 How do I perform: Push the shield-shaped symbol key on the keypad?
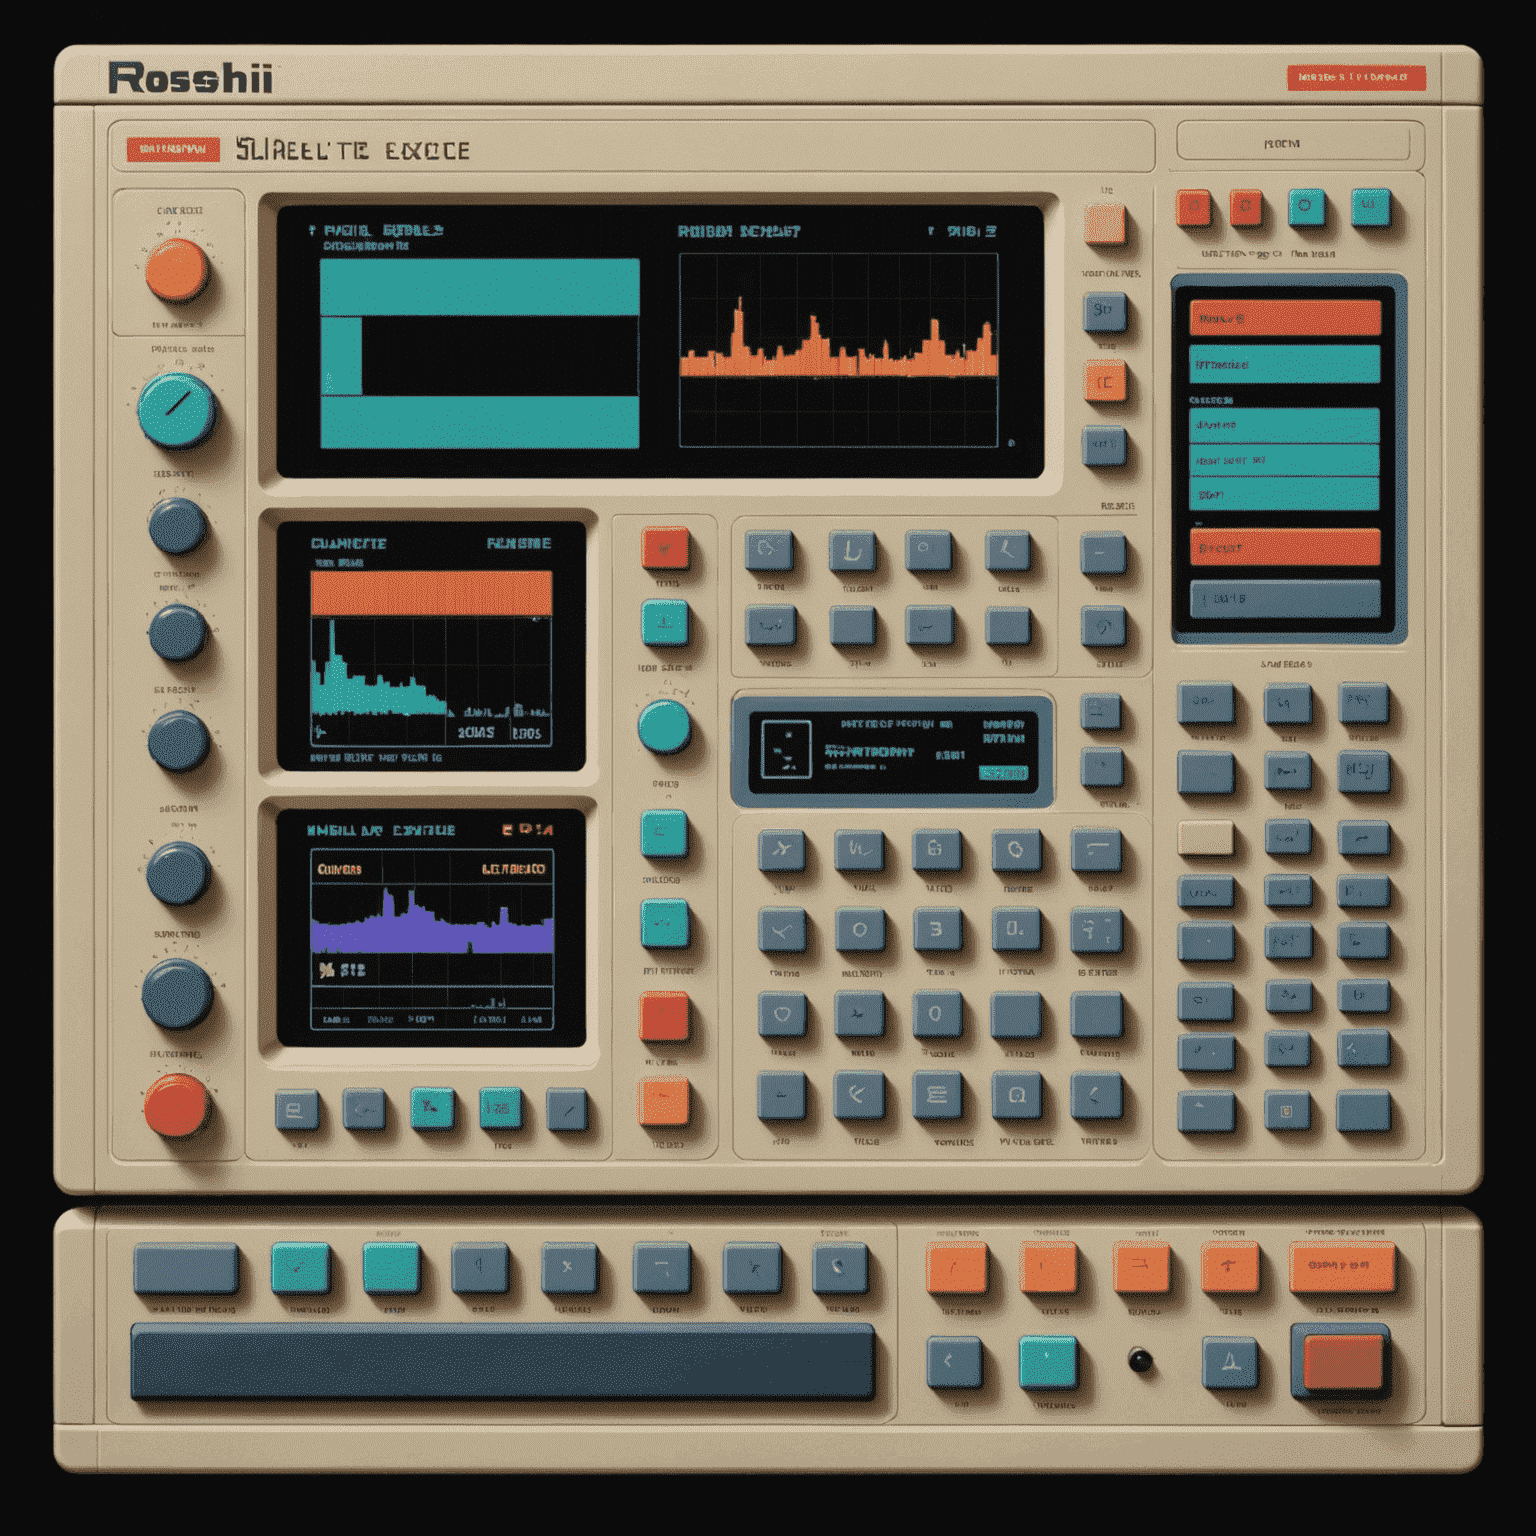click(782, 1014)
